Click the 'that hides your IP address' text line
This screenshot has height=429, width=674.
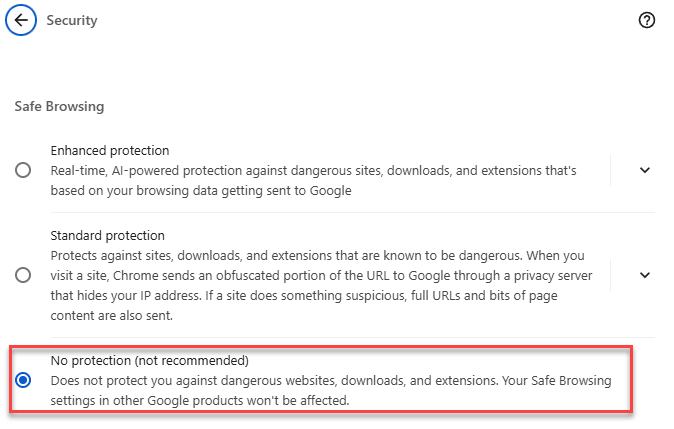(x=304, y=295)
